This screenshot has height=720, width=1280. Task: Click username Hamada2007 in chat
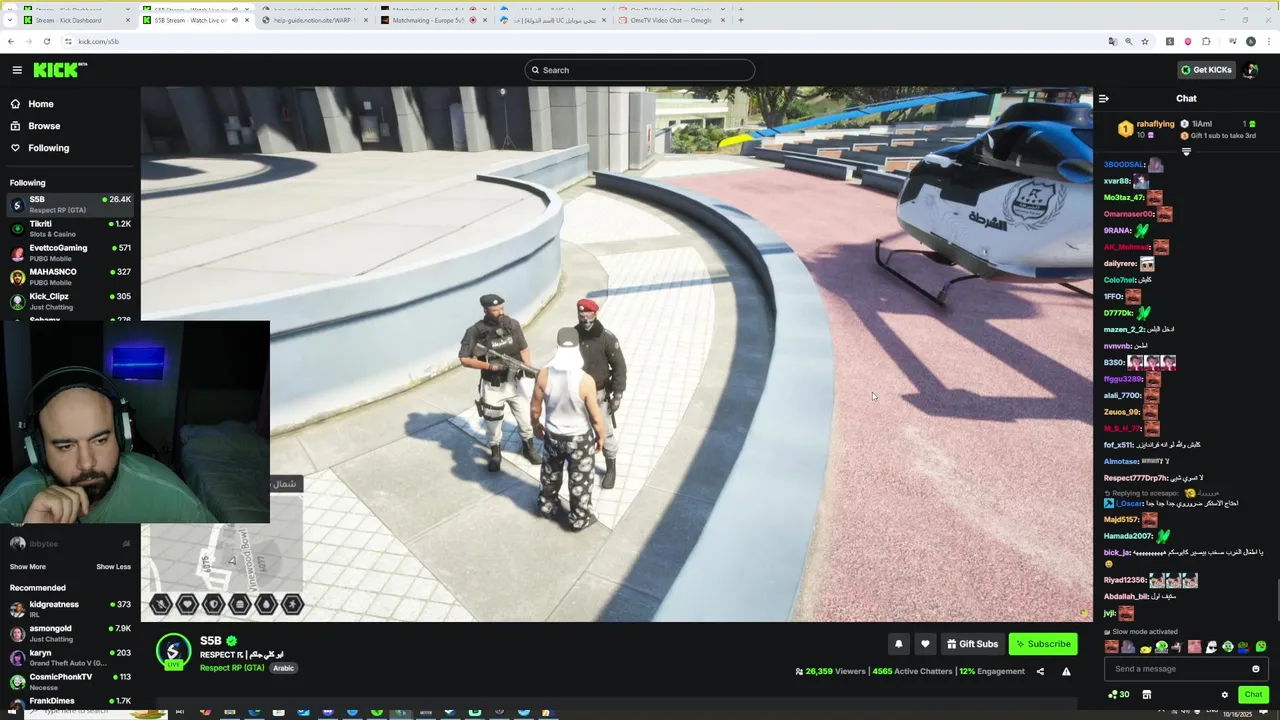[x=1128, y=536]
